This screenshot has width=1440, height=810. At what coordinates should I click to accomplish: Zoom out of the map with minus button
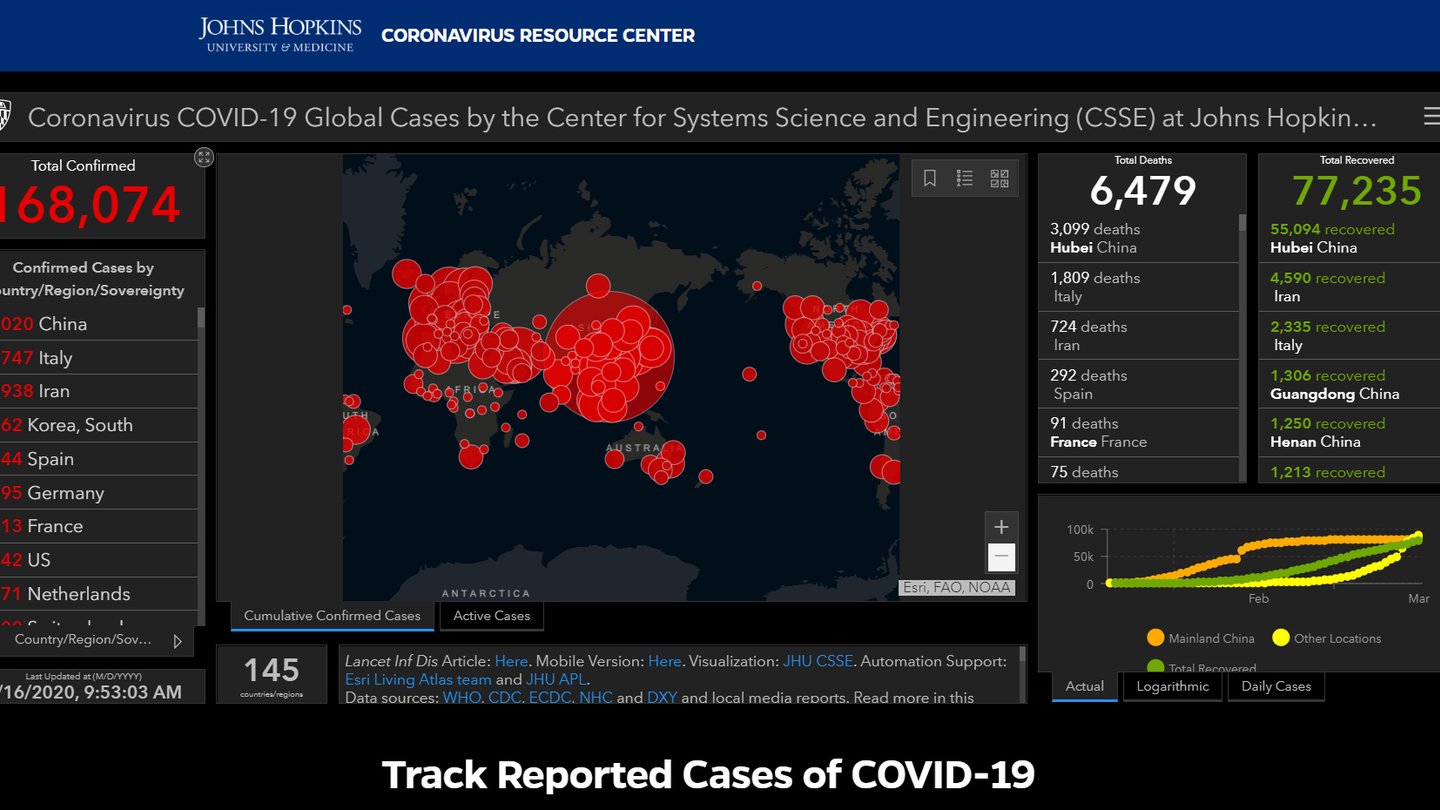[1001, 557]
